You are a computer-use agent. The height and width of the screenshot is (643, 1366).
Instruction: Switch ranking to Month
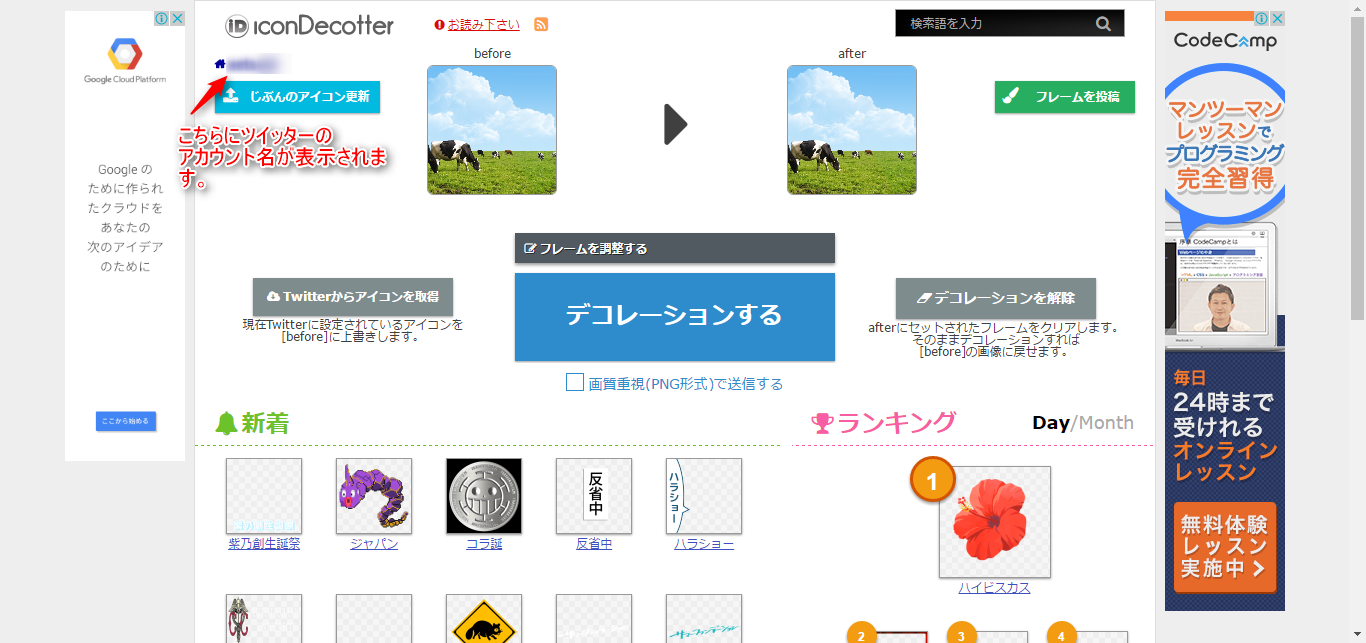1106,423
